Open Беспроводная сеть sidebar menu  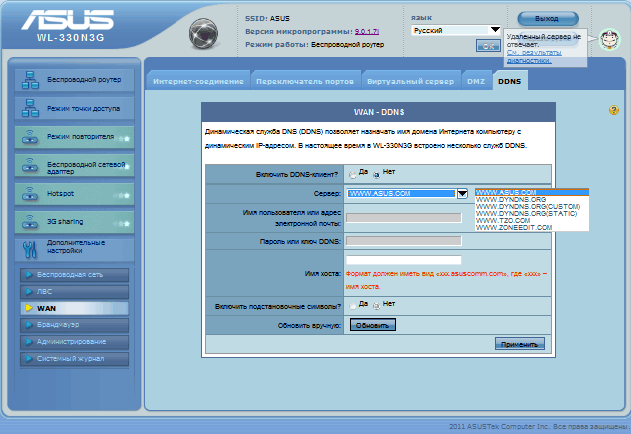tap(74, 275)
